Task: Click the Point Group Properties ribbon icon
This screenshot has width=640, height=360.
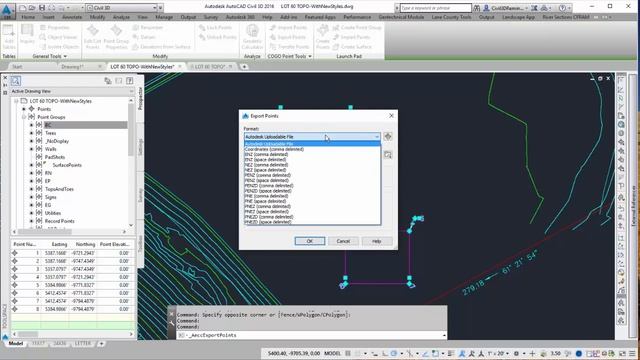Action: point(116,37)
